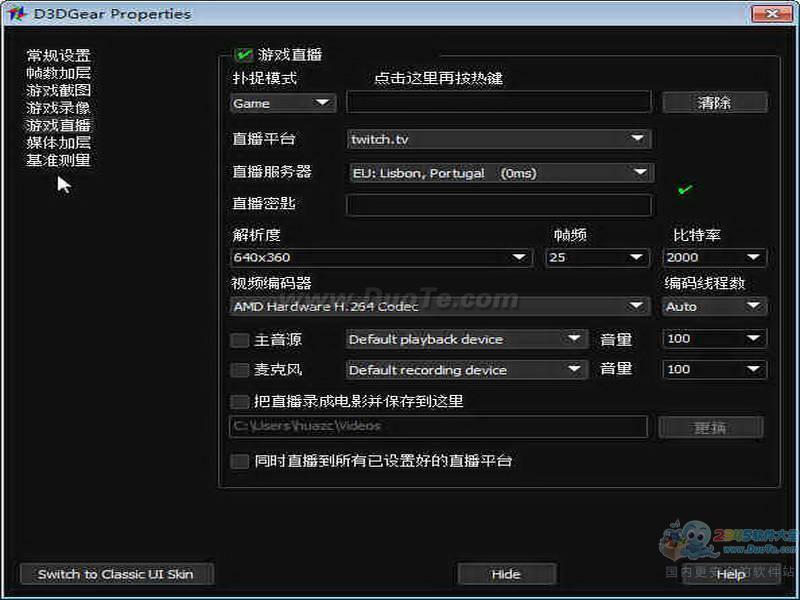Click the hotkey input field
This screenshot has height=600, width=800.
pos(498,102)
